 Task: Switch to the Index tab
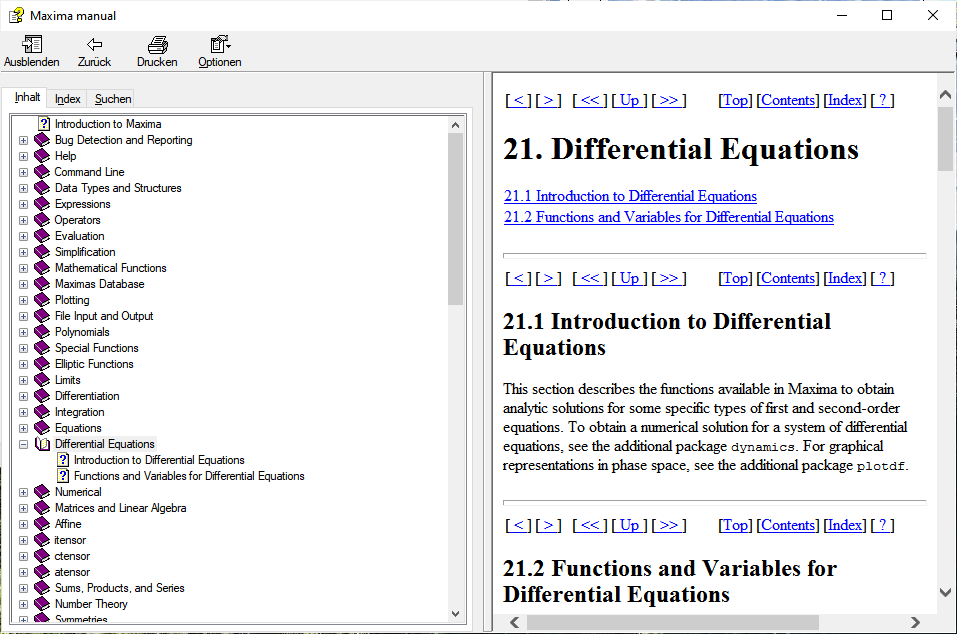click(x=68, y=99)
